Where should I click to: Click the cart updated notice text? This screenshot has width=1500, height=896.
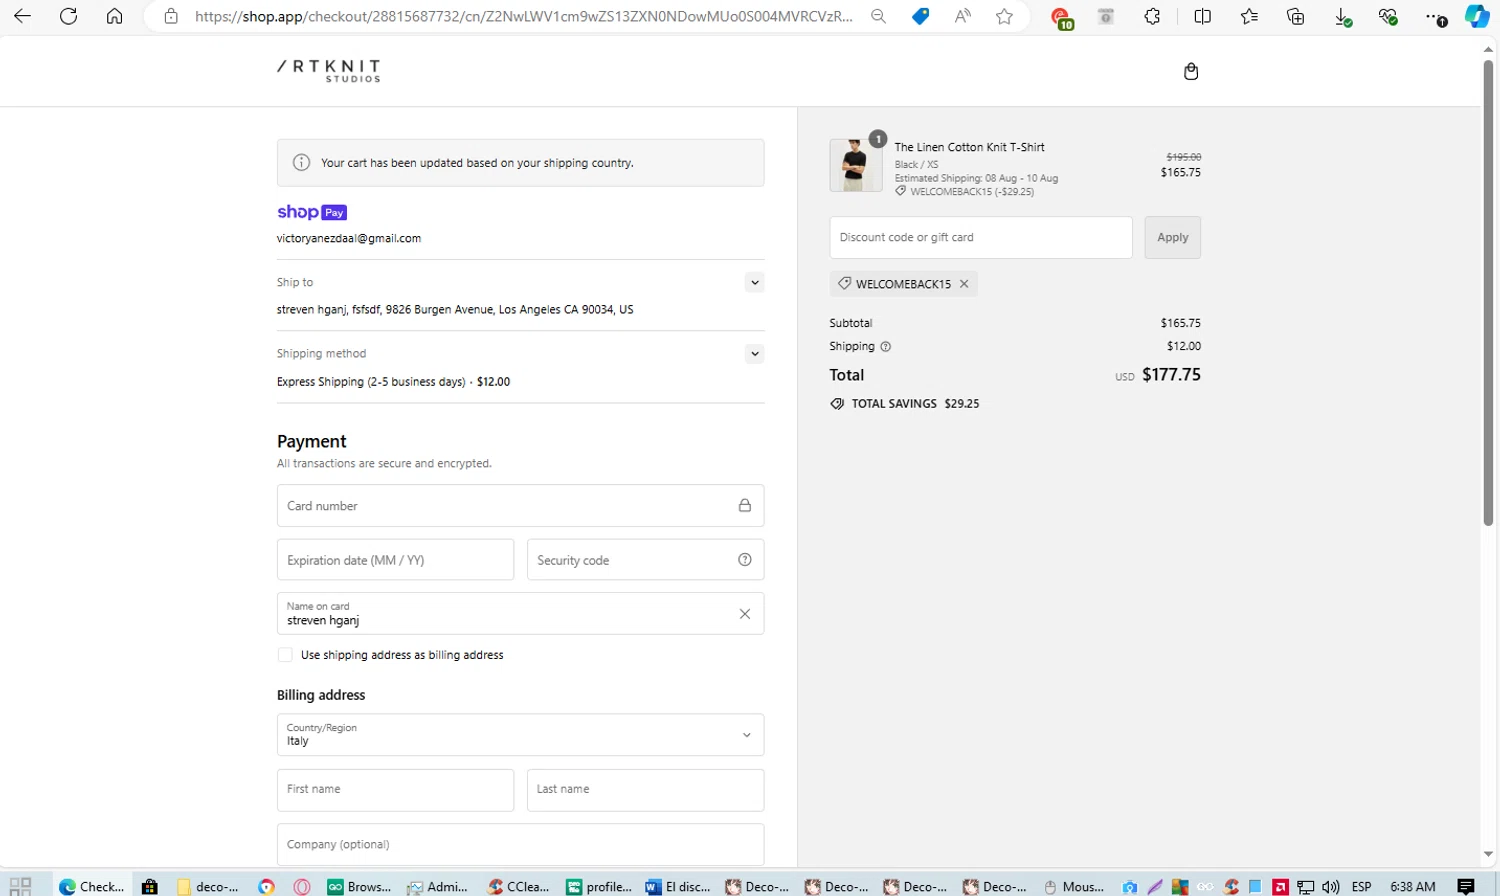[477, 163]
